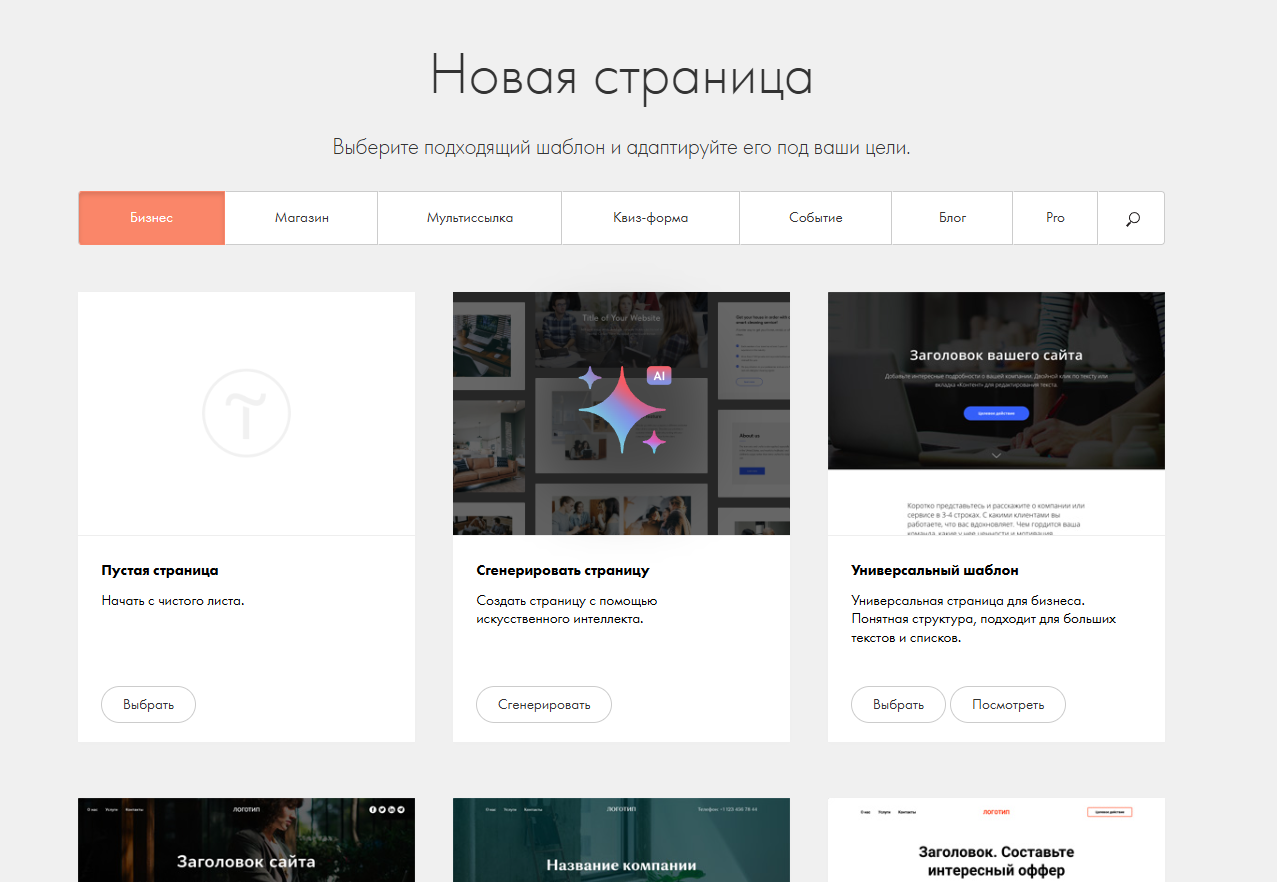Click the Tilda logo on the blank page preview
Image resolution: width=1277 pixels, height=882 pixels.
[x=246, y=412]
